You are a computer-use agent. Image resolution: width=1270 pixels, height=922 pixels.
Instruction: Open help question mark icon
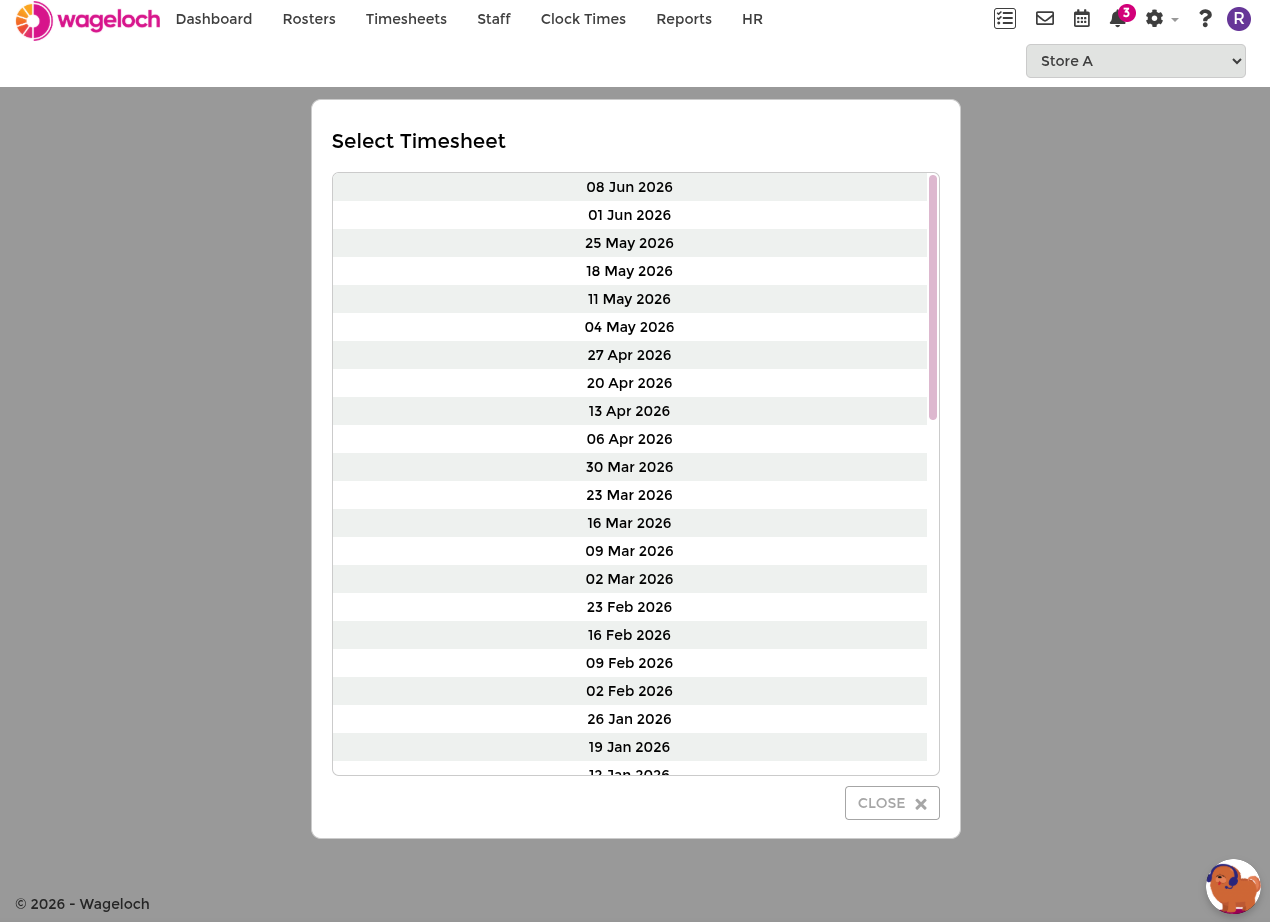(1205, 19)
